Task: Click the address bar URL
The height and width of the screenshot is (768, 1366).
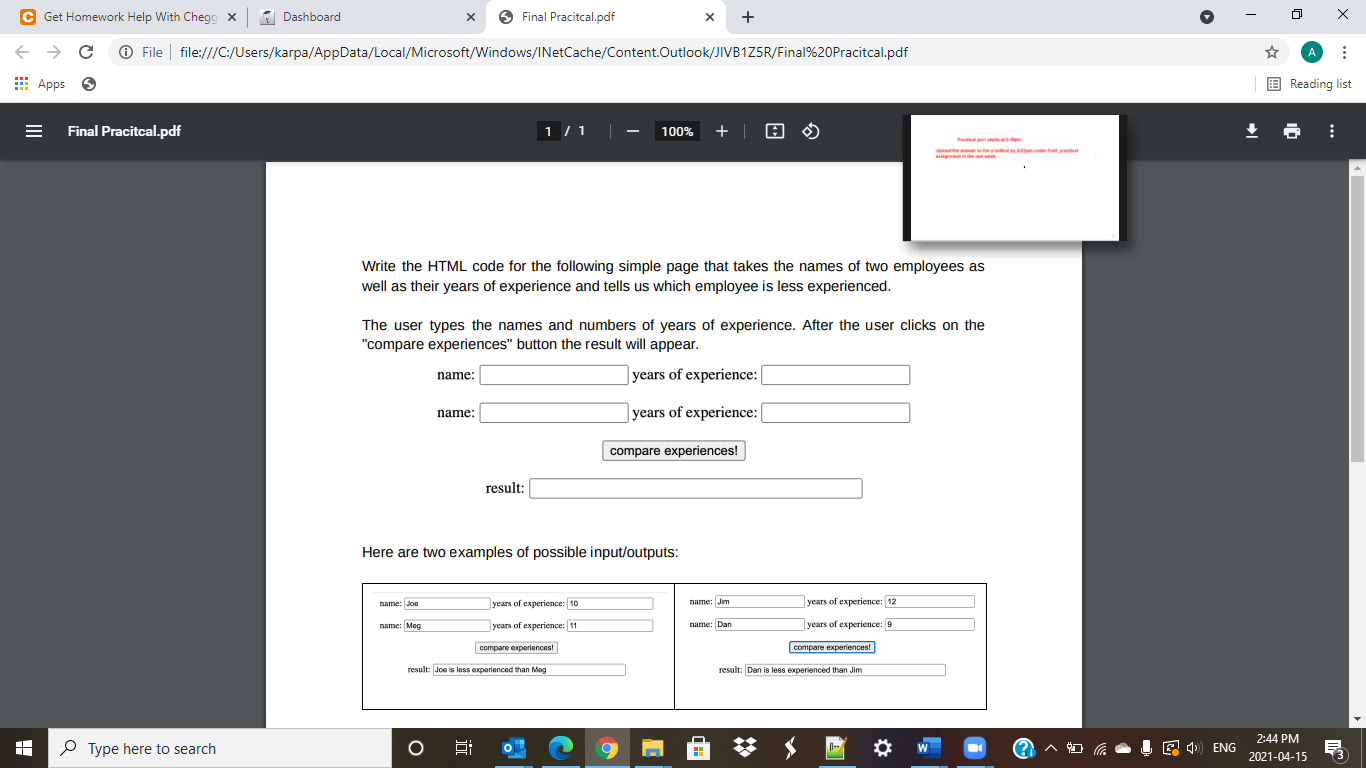Action: [x=543, y=52]
